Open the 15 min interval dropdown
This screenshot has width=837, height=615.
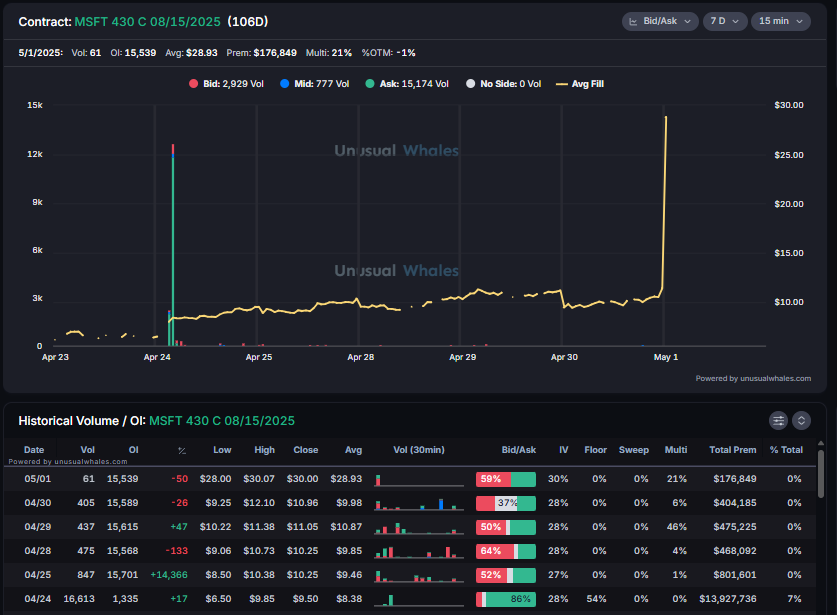point(781,21)
